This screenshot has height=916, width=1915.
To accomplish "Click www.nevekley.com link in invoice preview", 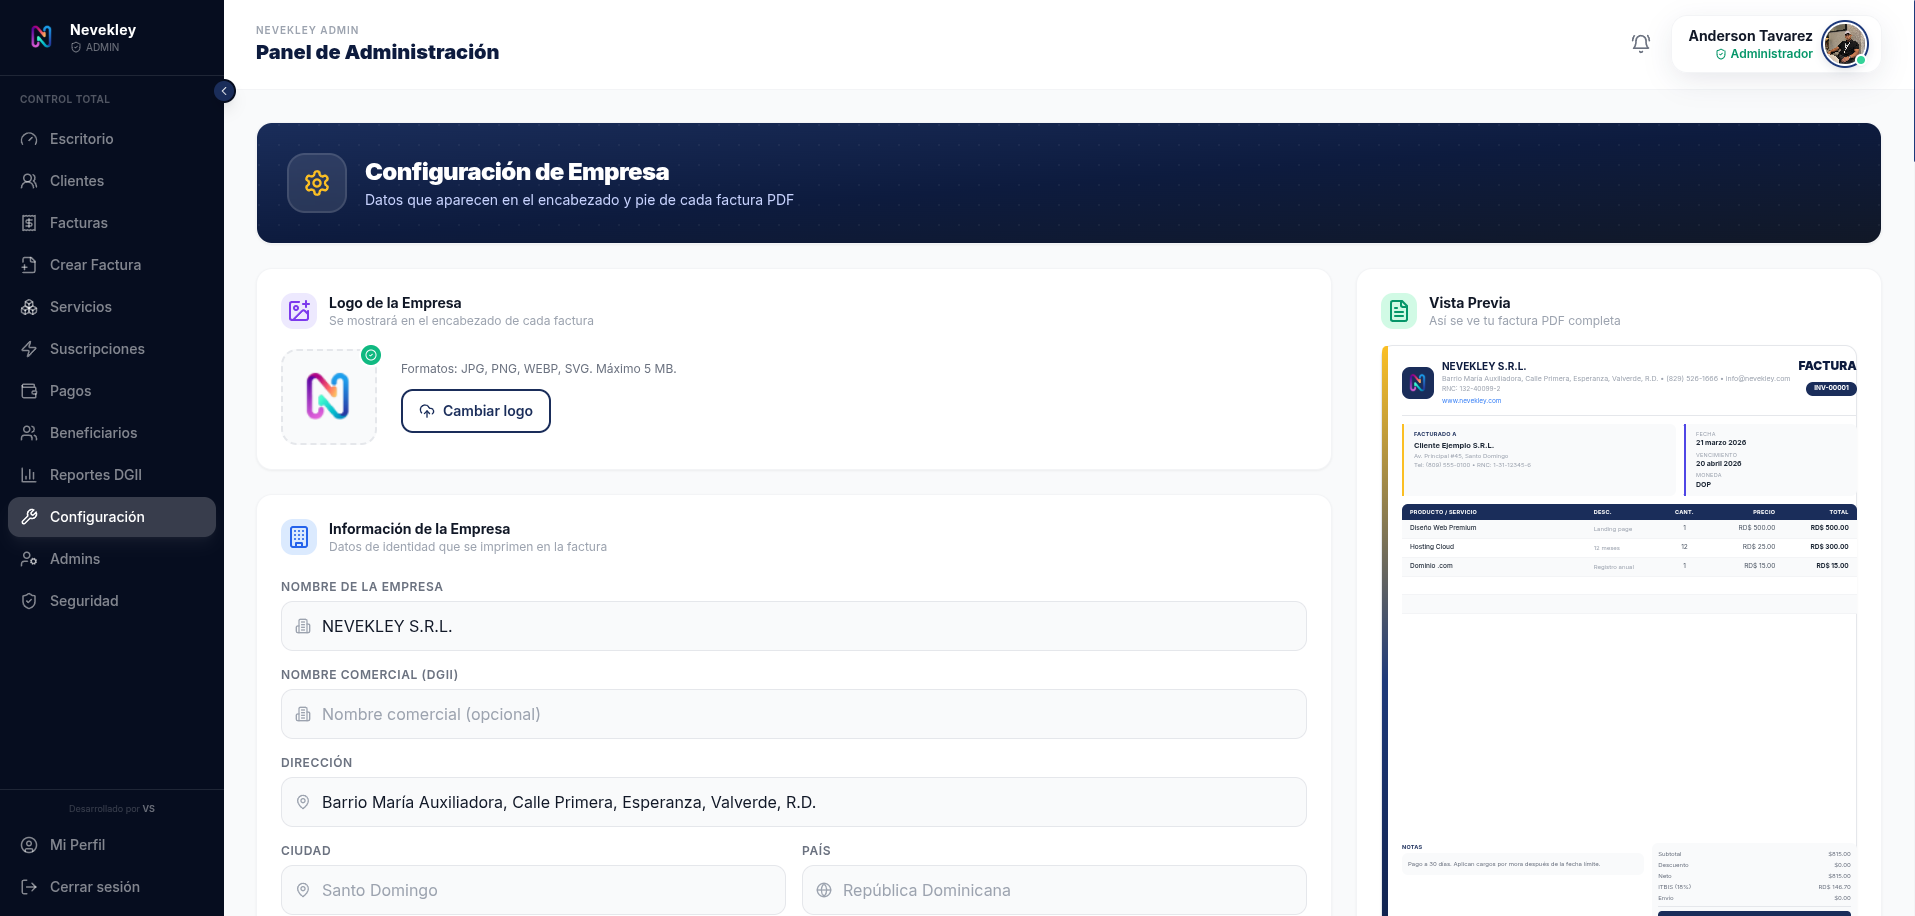I will point(1471,401).
